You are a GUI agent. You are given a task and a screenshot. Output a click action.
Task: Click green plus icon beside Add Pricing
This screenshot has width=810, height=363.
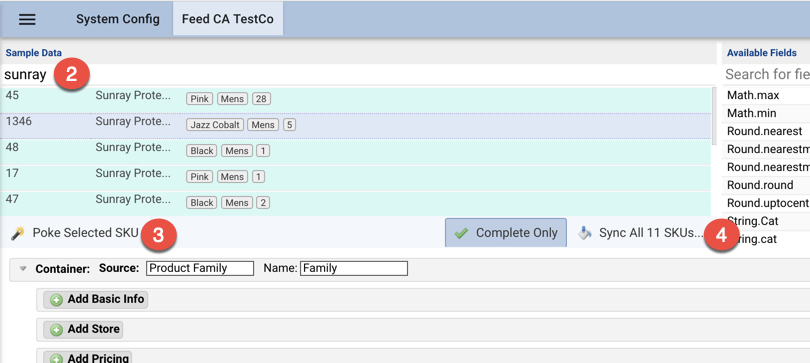point(56,358)
